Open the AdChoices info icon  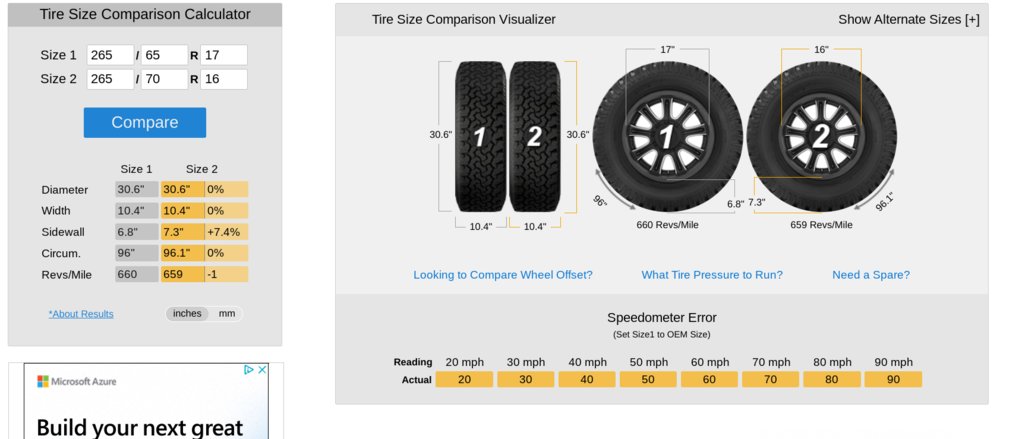point(248,369)
